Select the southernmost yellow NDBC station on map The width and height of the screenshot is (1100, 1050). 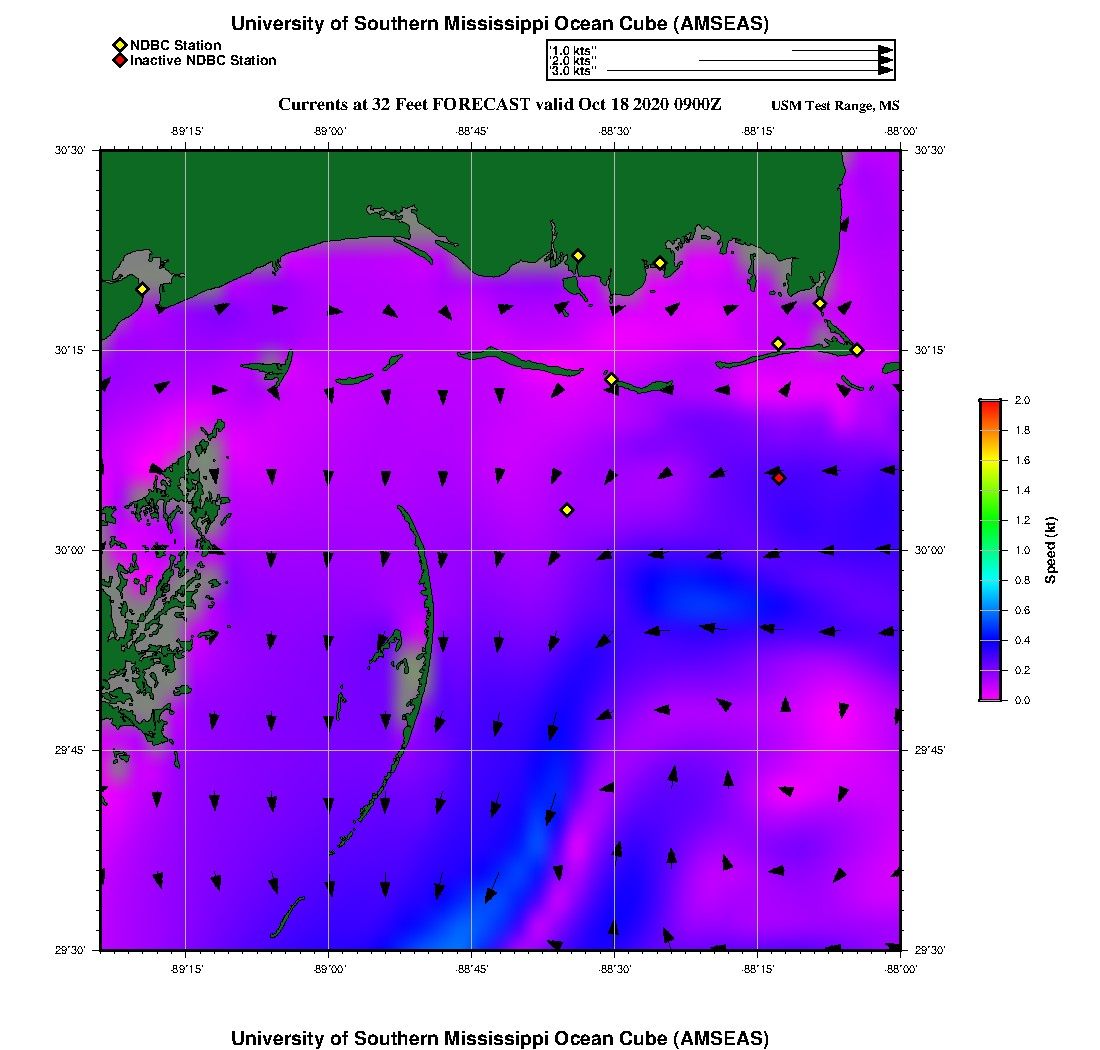coord(567,510)
